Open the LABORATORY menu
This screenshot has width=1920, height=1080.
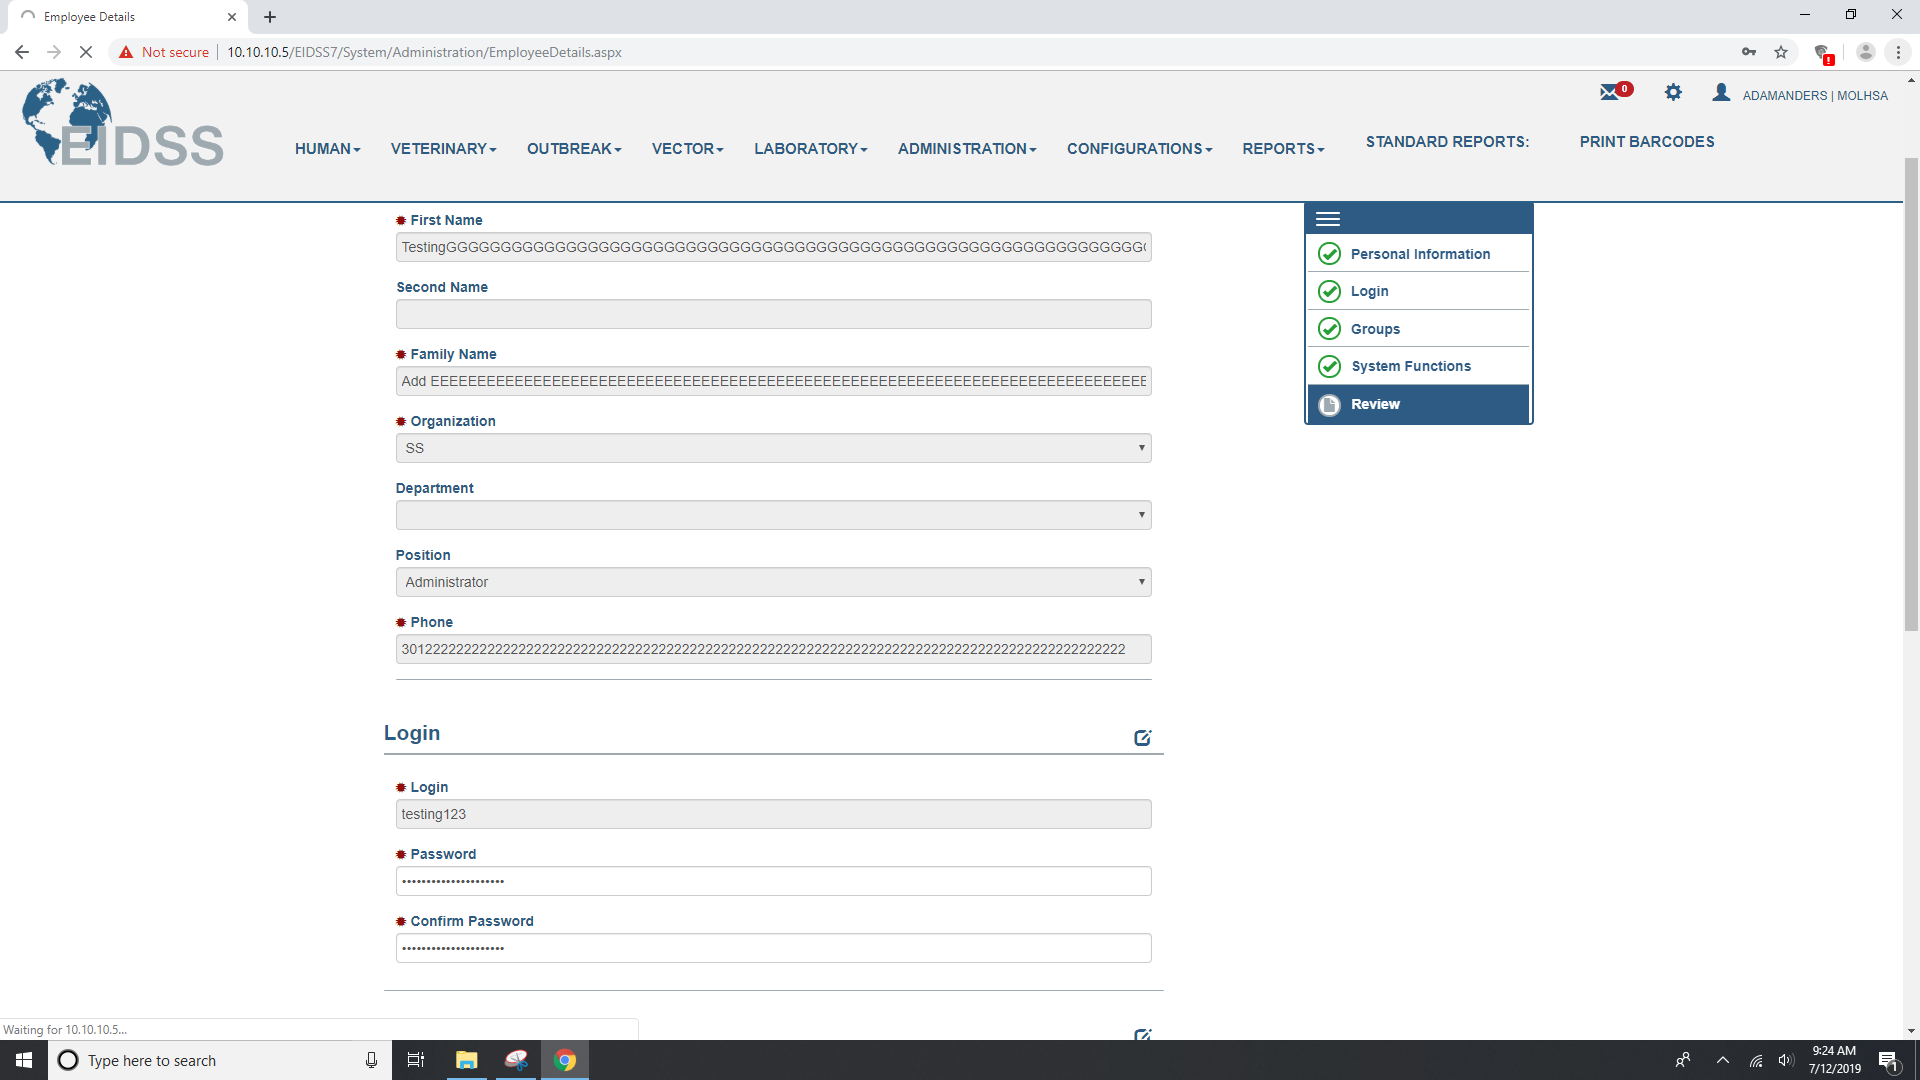(x=809, y=148)
